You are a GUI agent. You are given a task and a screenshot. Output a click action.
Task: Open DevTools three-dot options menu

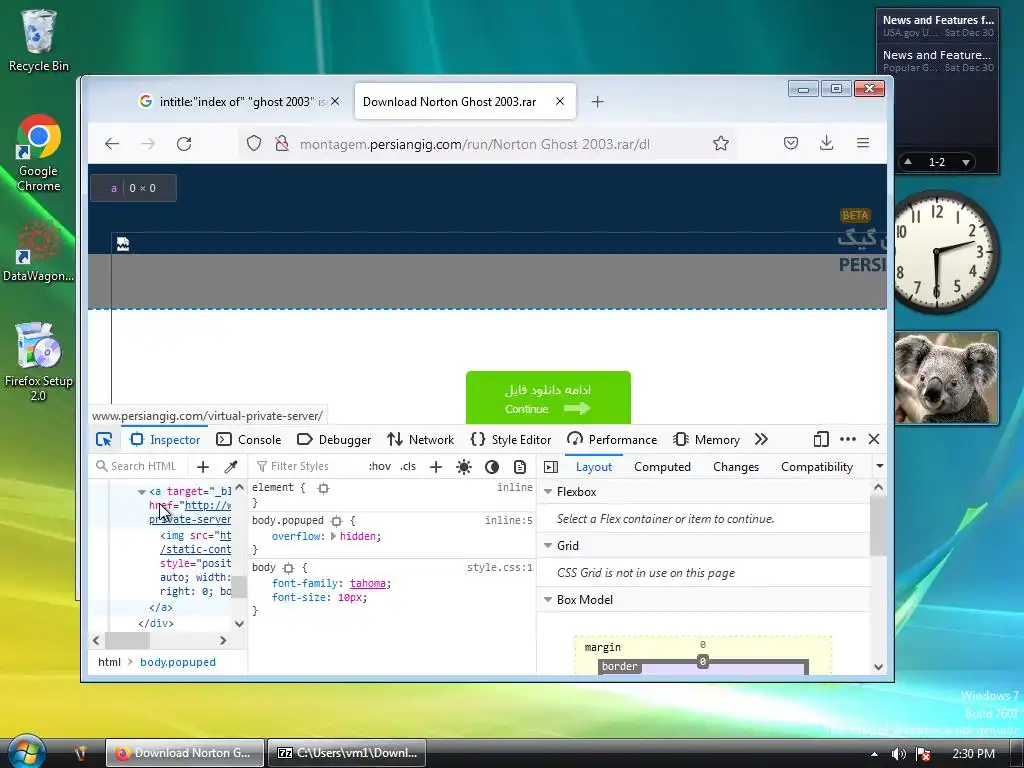[848, 440]
